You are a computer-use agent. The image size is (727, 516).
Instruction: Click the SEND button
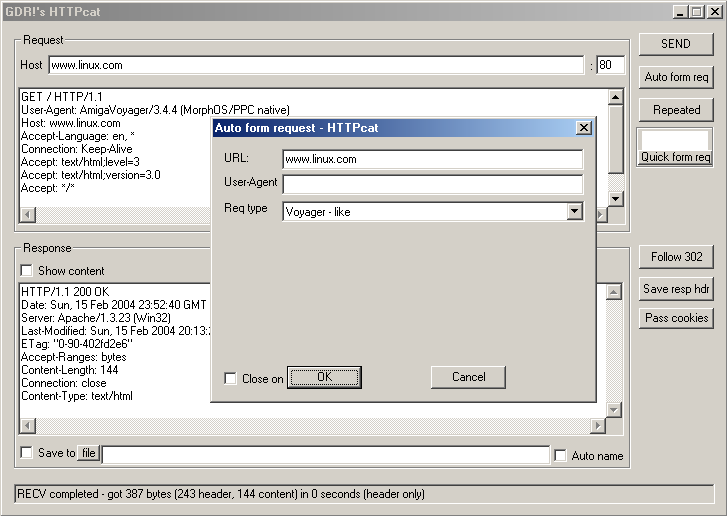pos(676,44)
